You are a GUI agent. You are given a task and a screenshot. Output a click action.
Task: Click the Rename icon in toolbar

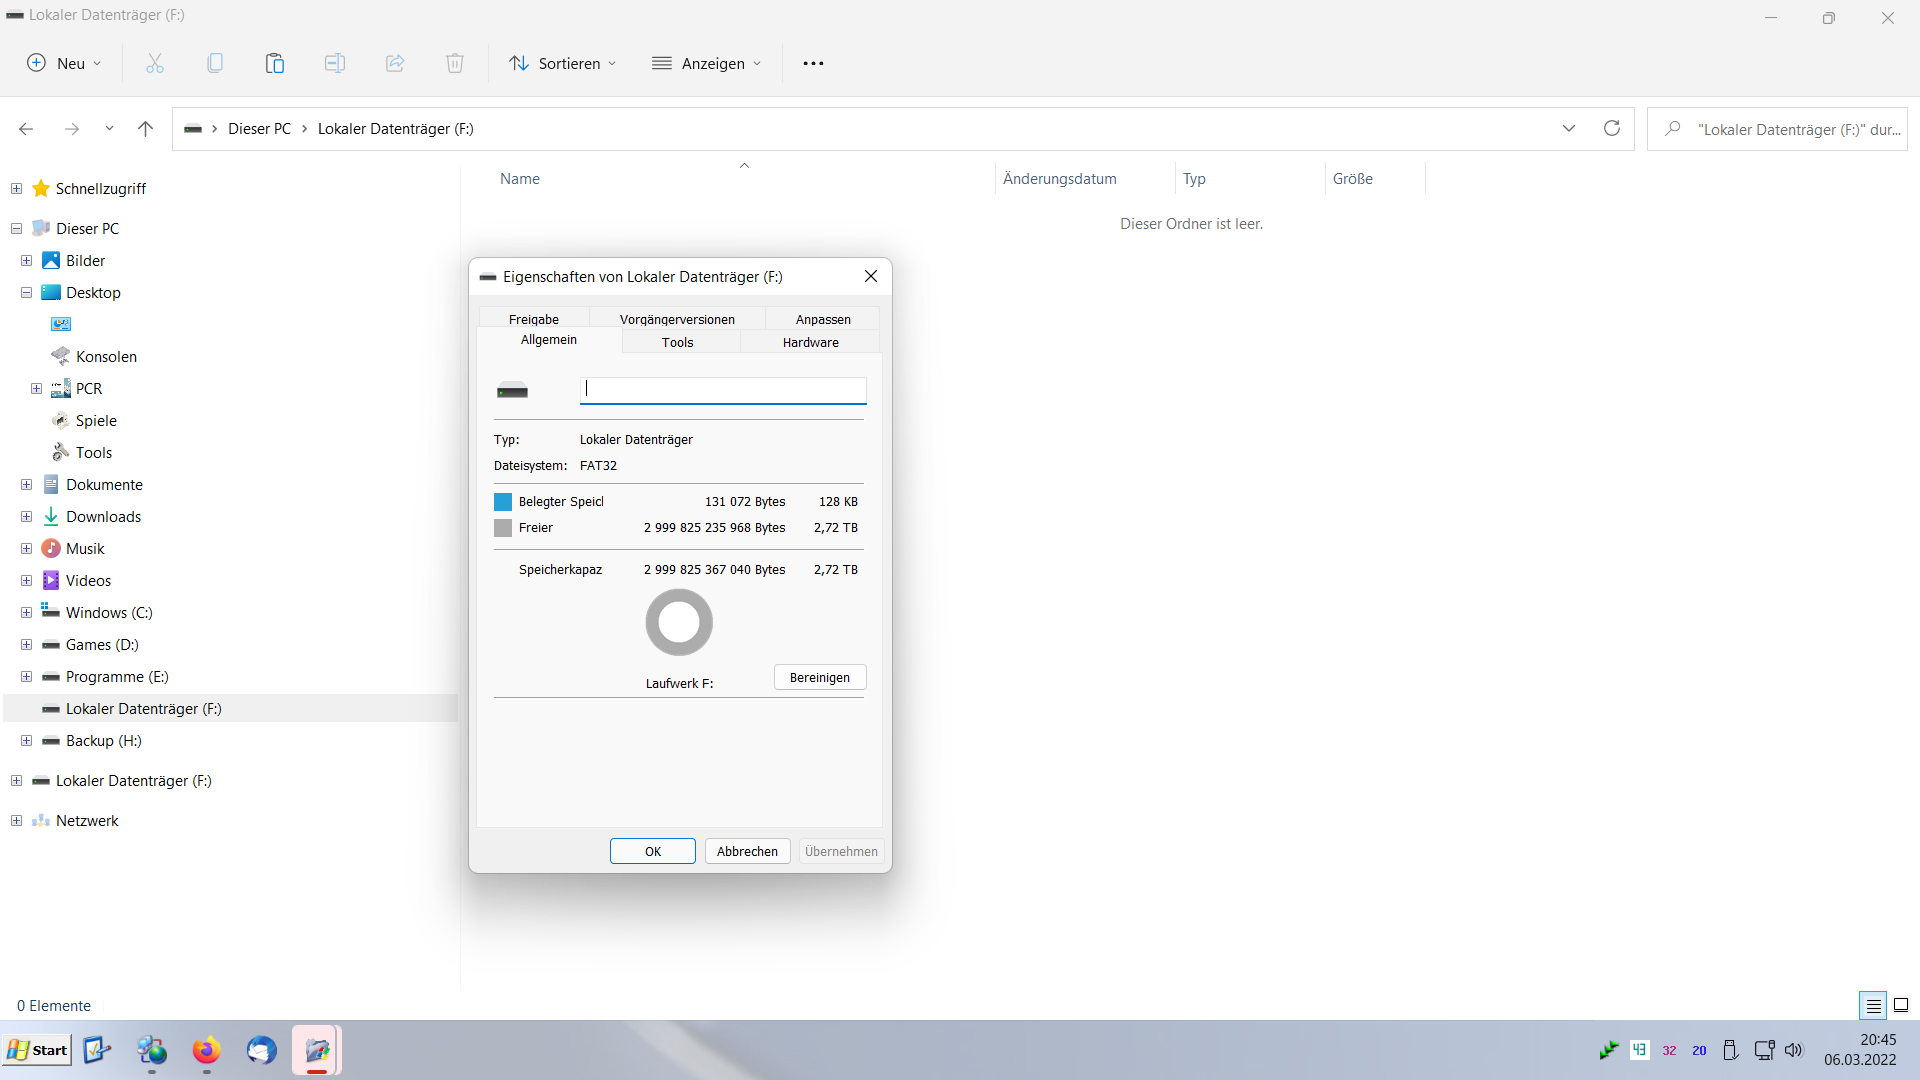tap(335, 63)
